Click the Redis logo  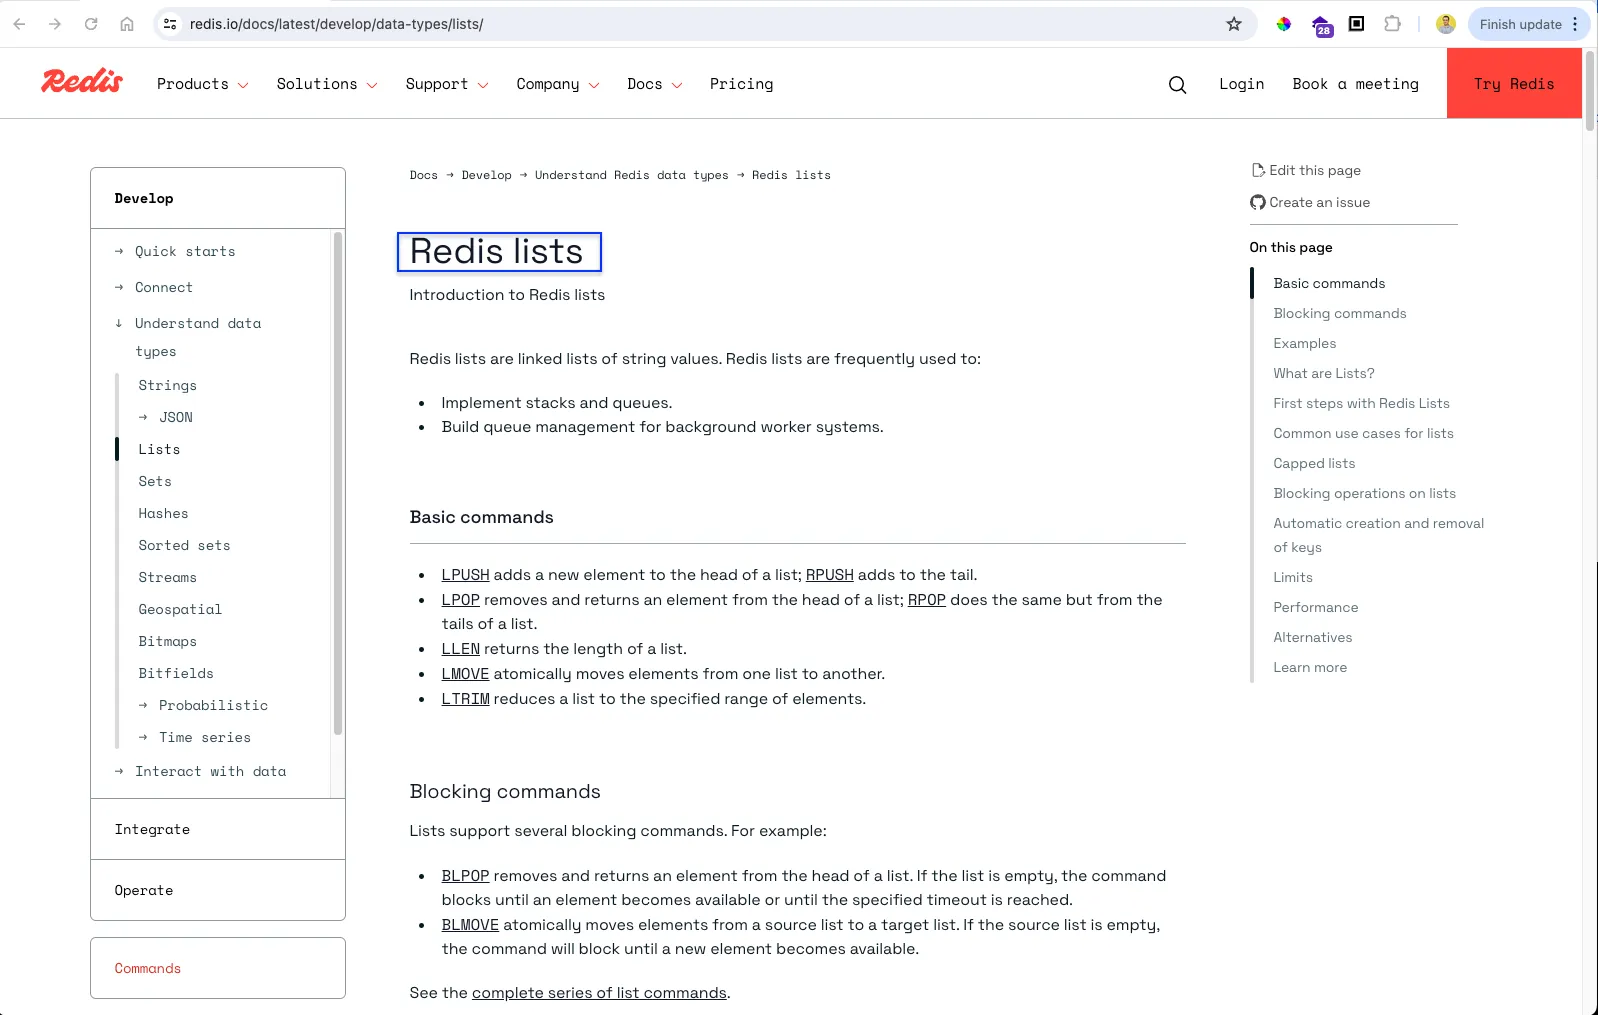click(82, 82)
